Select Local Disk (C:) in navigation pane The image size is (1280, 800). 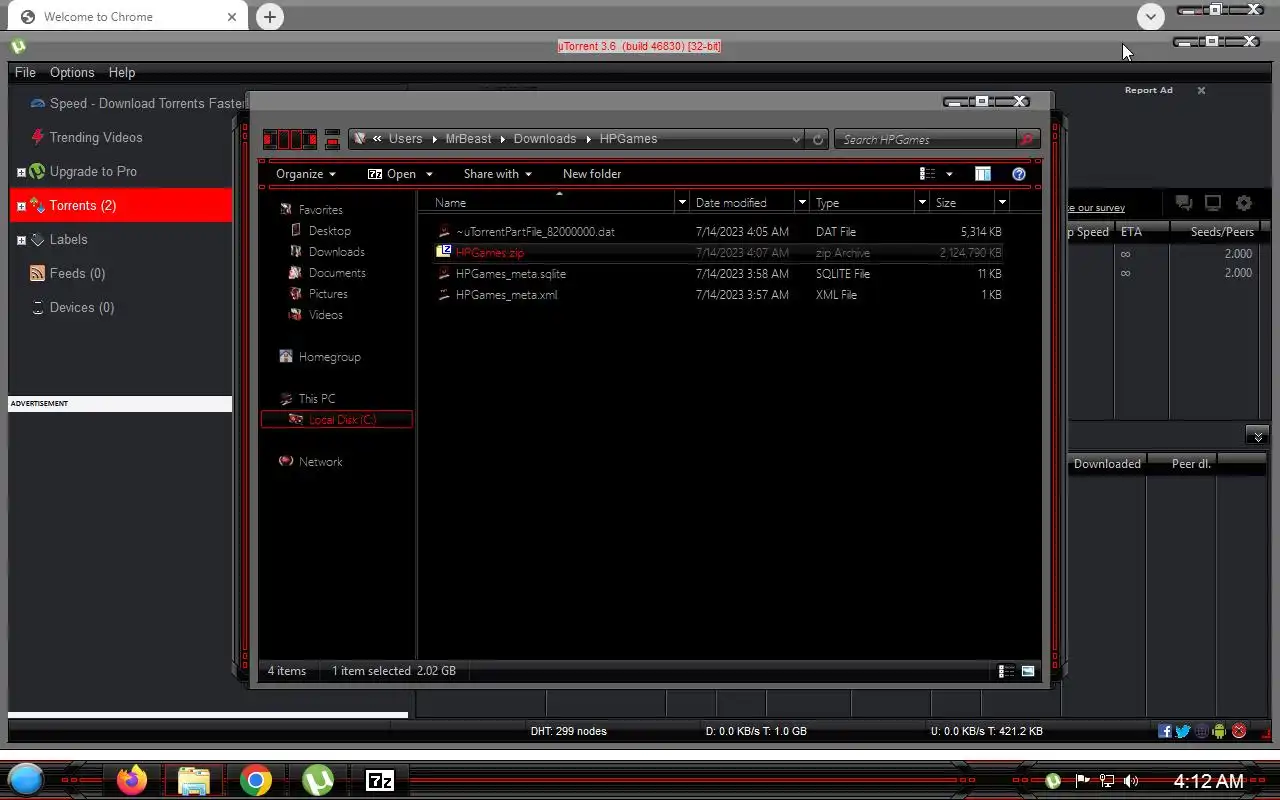click(336, 420)
